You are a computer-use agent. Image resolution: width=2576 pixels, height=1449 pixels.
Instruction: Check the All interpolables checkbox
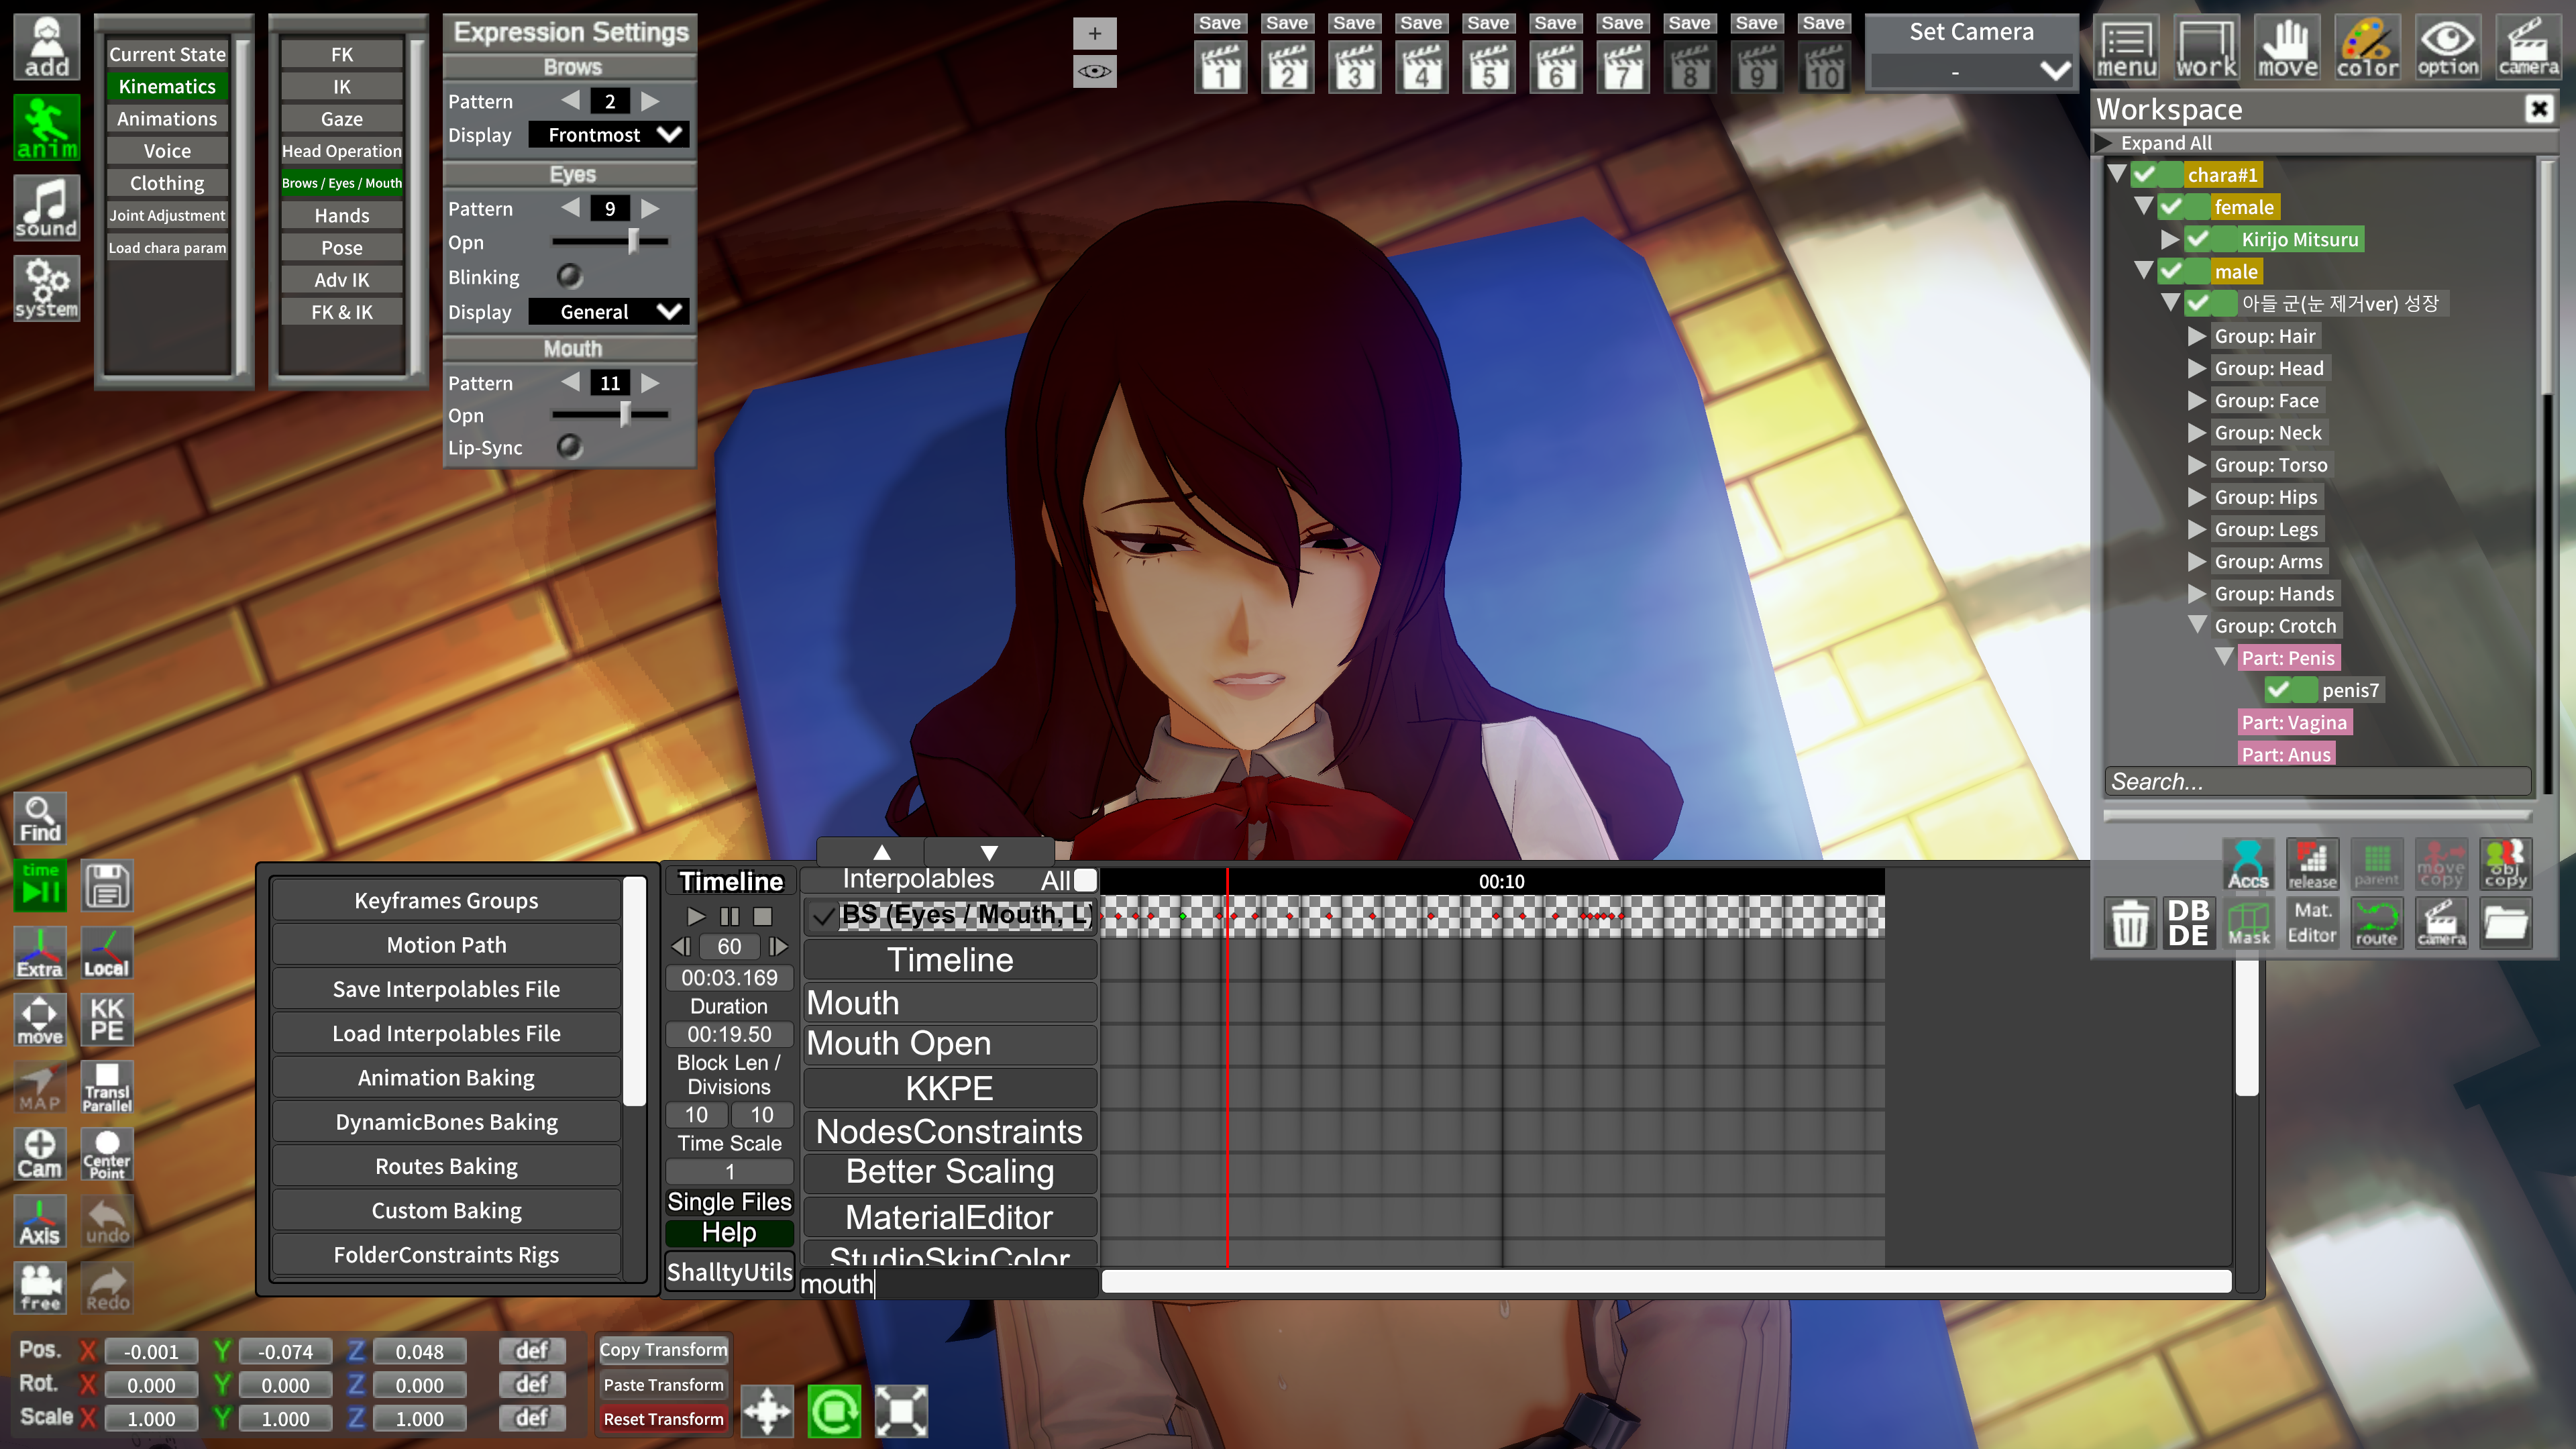pyautogui.click(x=1085, y=880)
